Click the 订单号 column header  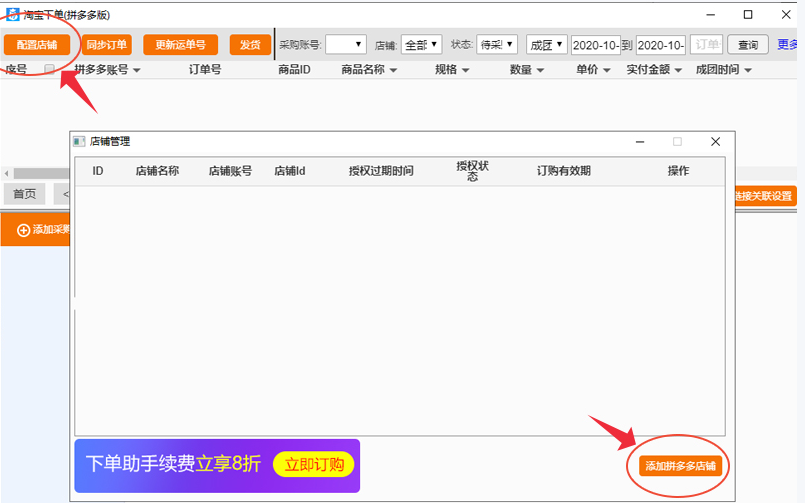[205, 69]
